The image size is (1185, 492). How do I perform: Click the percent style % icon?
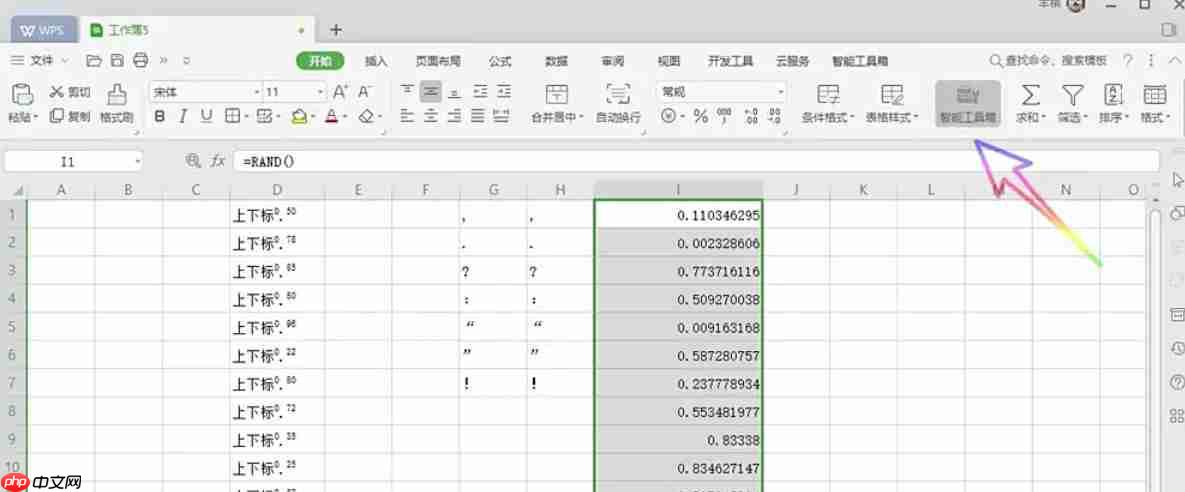(x=701, y=116)
